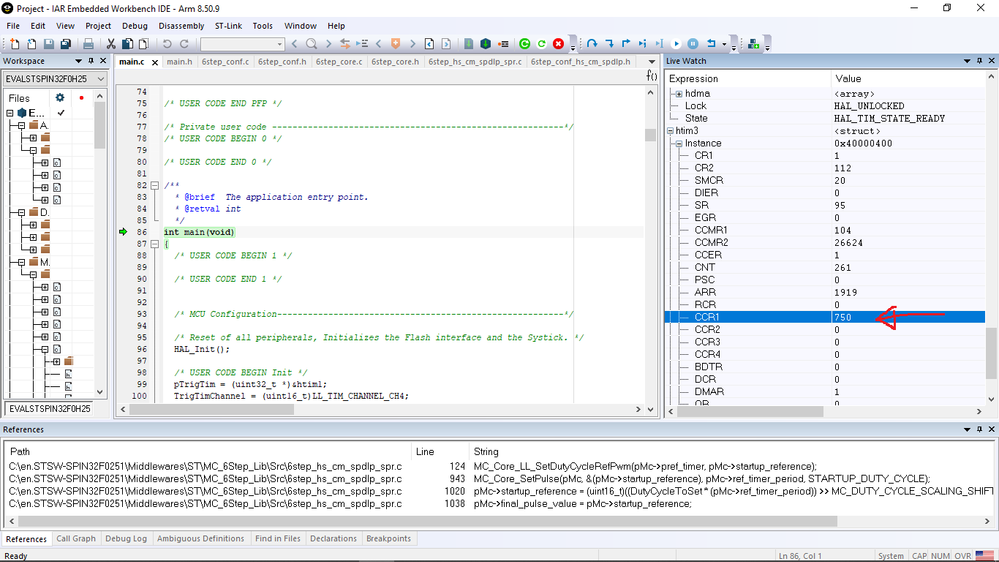Open the Debug Log tab
999x562 pixels.
(x=126, y=538)
